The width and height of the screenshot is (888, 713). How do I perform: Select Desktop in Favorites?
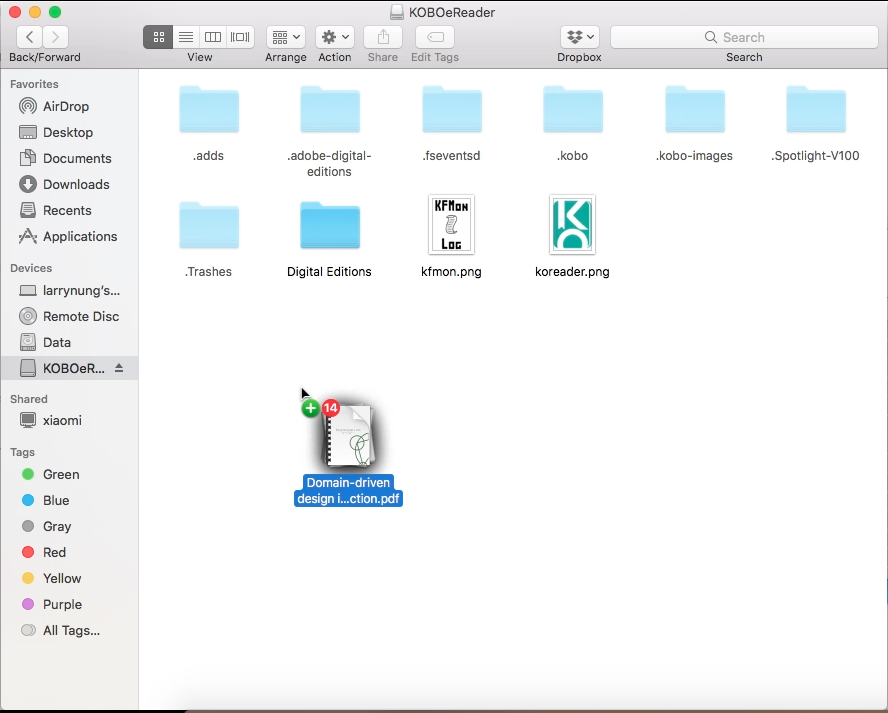pyautogui.click(x=69, y=133)
